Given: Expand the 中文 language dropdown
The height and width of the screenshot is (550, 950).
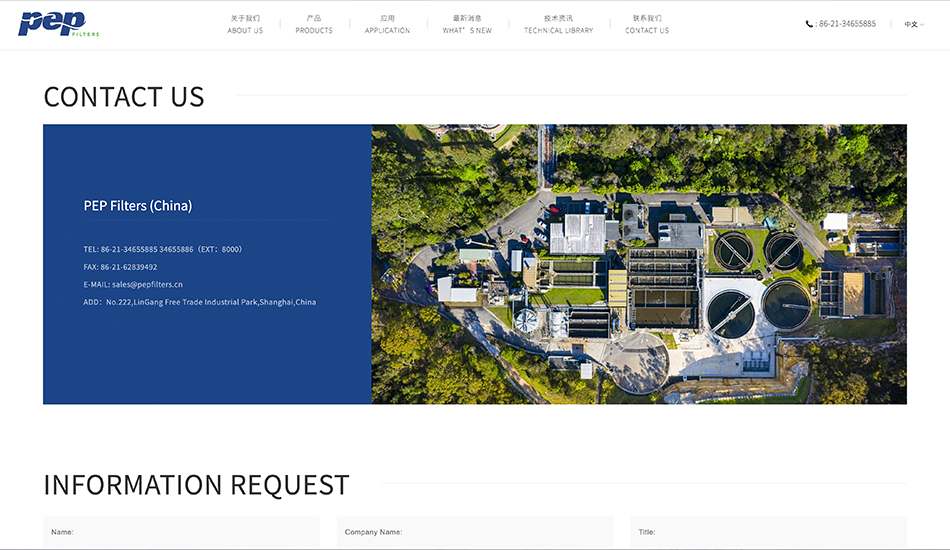Looking at the screenshot, I should [914, 24].
